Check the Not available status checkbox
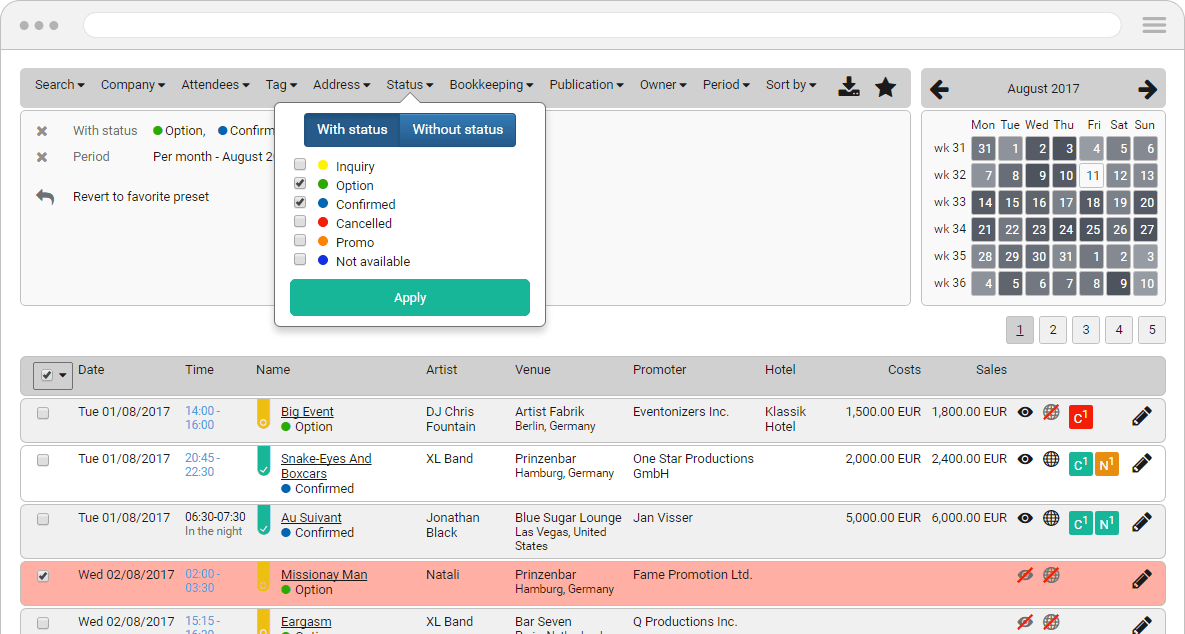Image resolution: width=1185 pixels, height=634 pixels. pos(300,259)
